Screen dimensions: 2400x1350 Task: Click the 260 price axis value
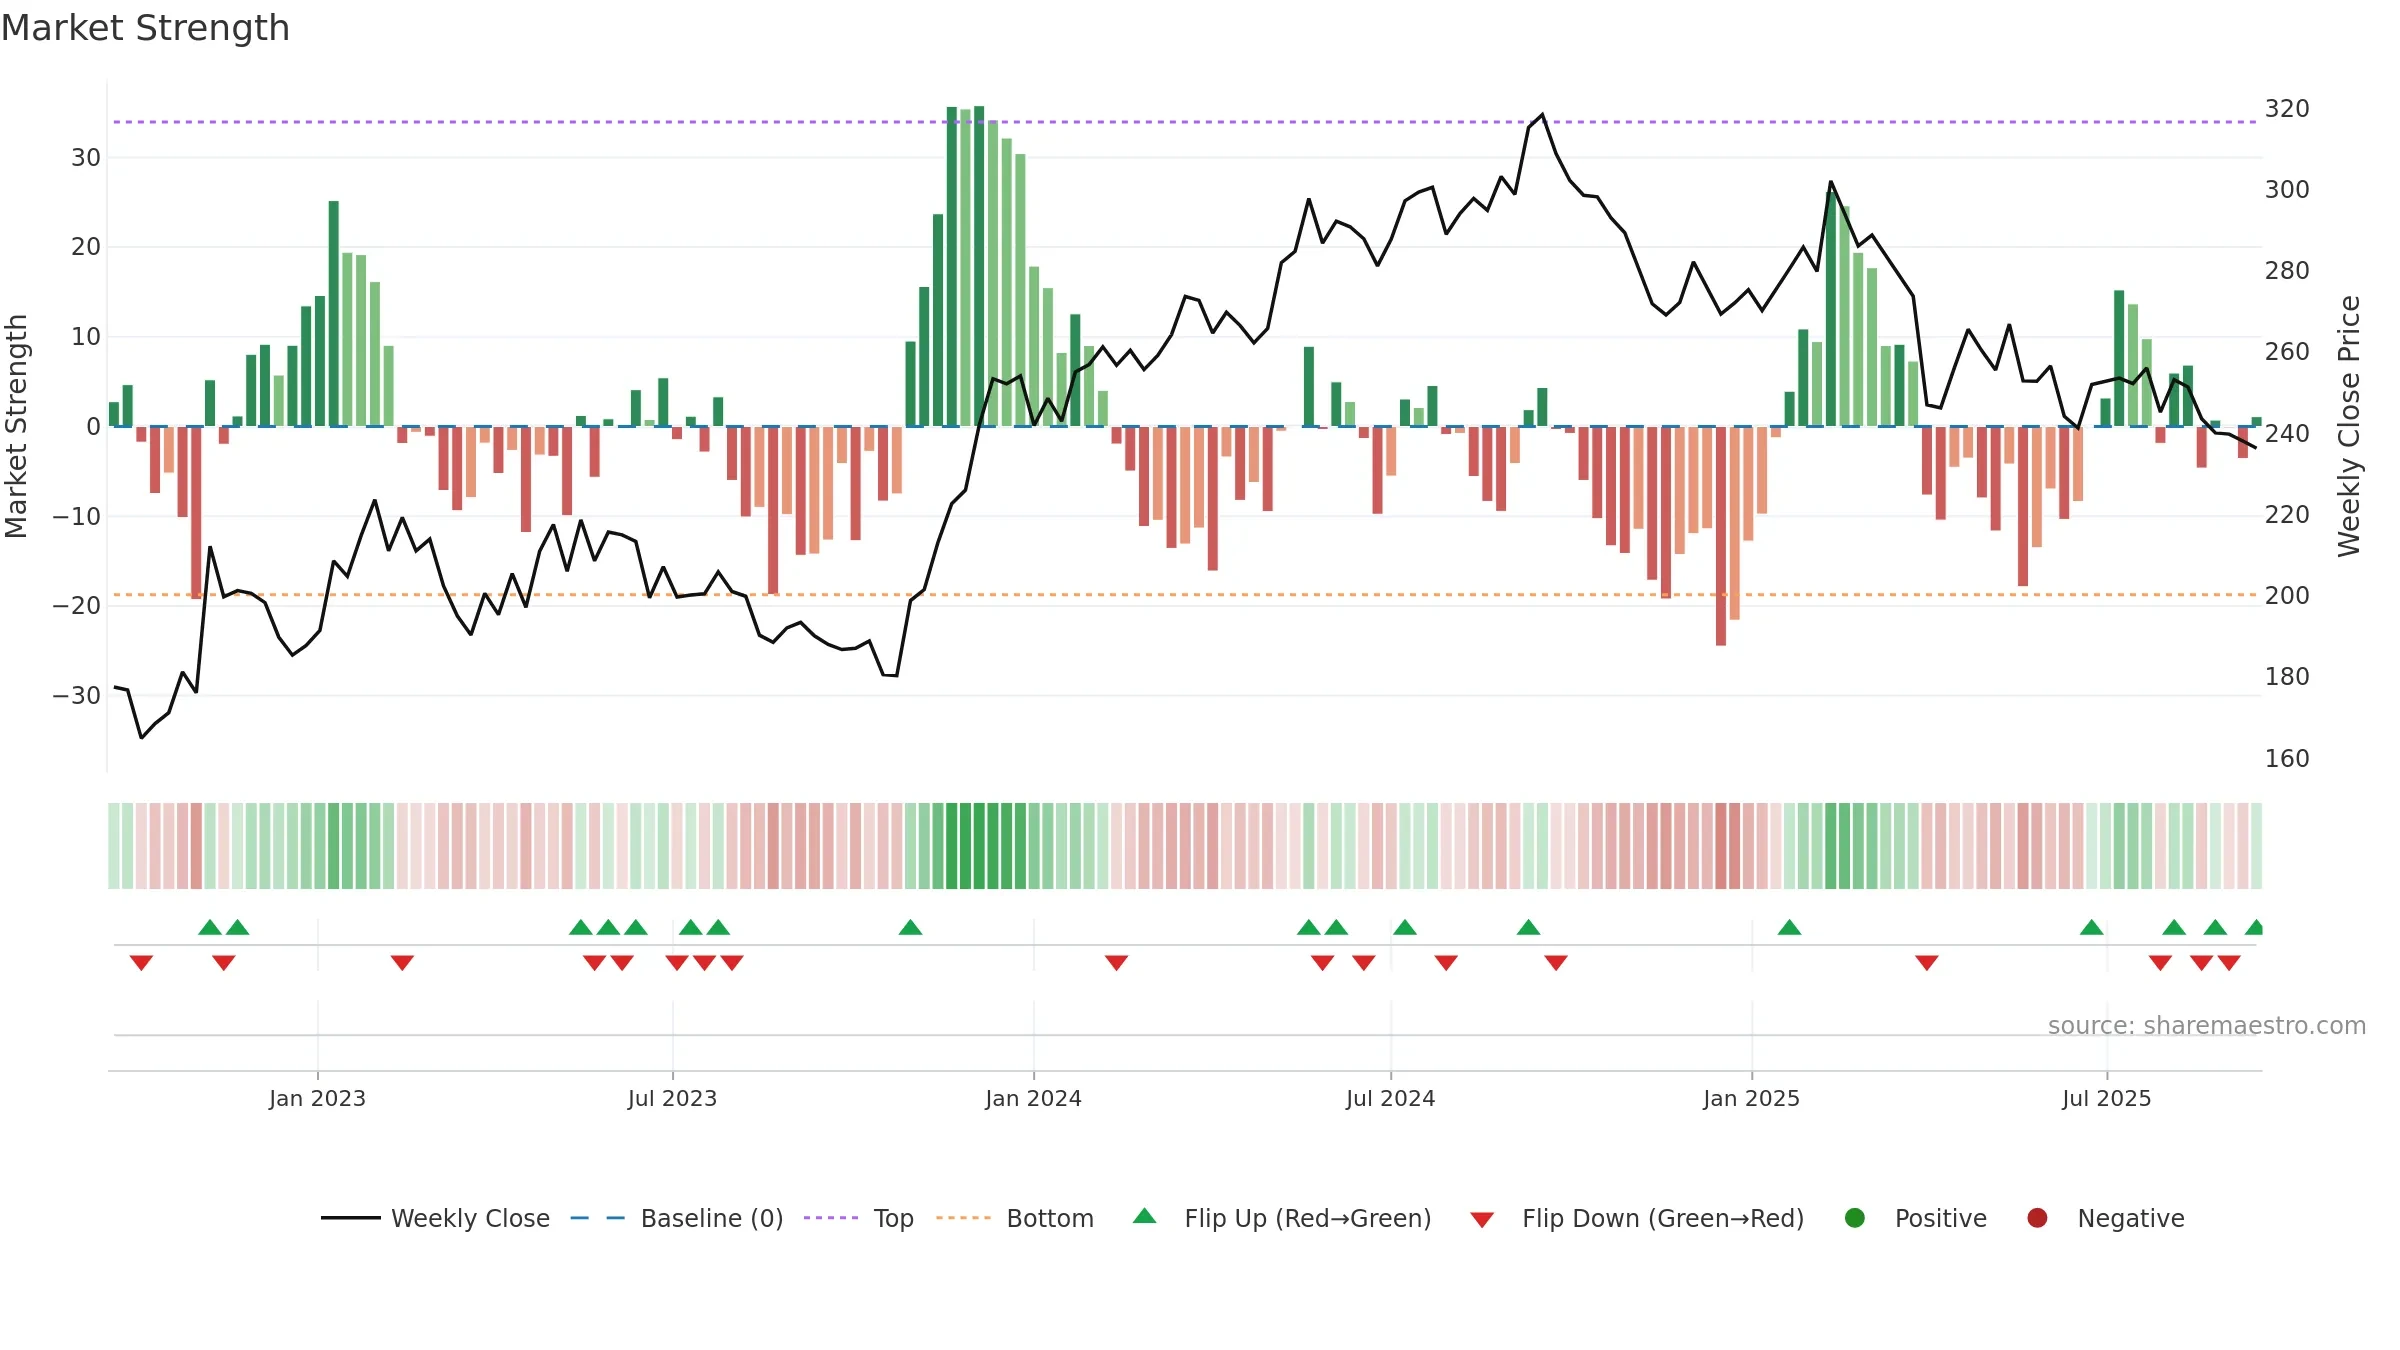click(x=2287, y=351)
